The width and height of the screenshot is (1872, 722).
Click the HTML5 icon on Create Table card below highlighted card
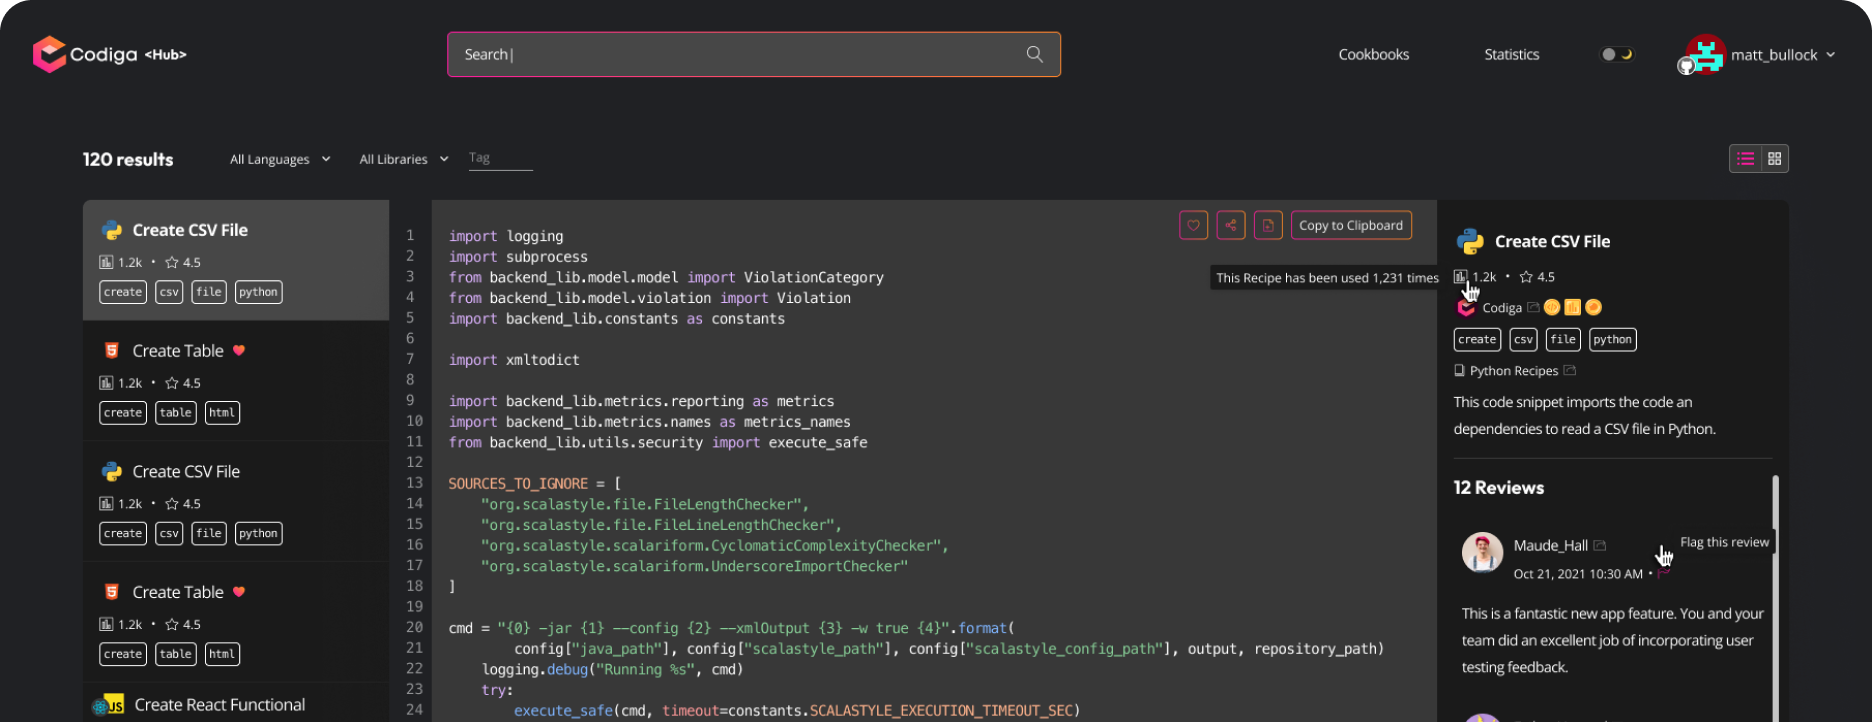point(112,351)
